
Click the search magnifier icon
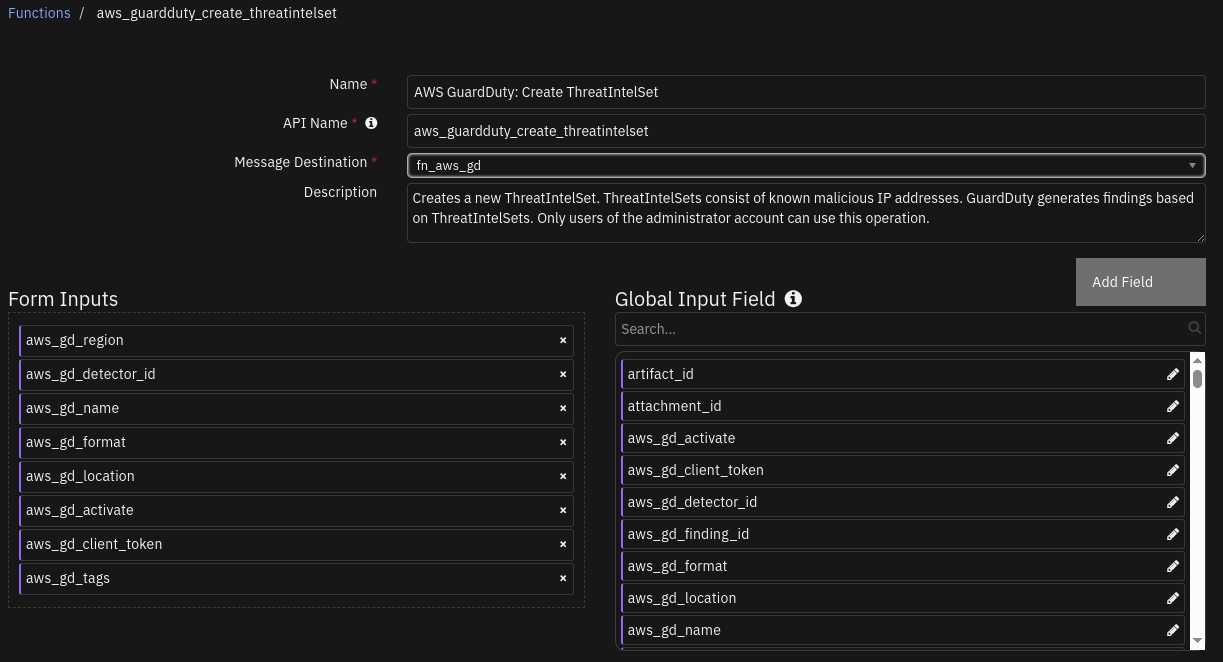click(x=1194, y=328)
